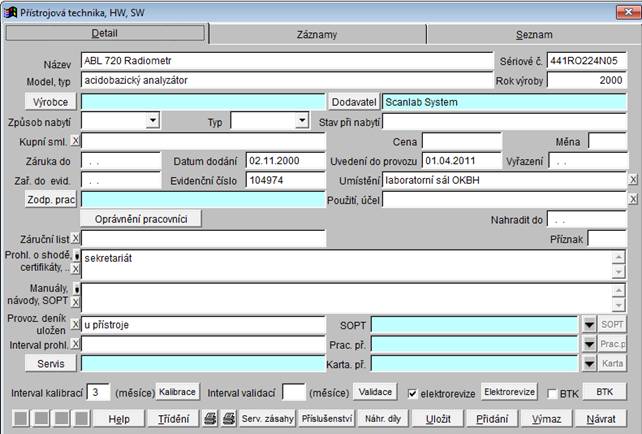This screenshot has height=434, width=642.
Task: Uncheck the elektrorevize checkbox
Action: 412,393
